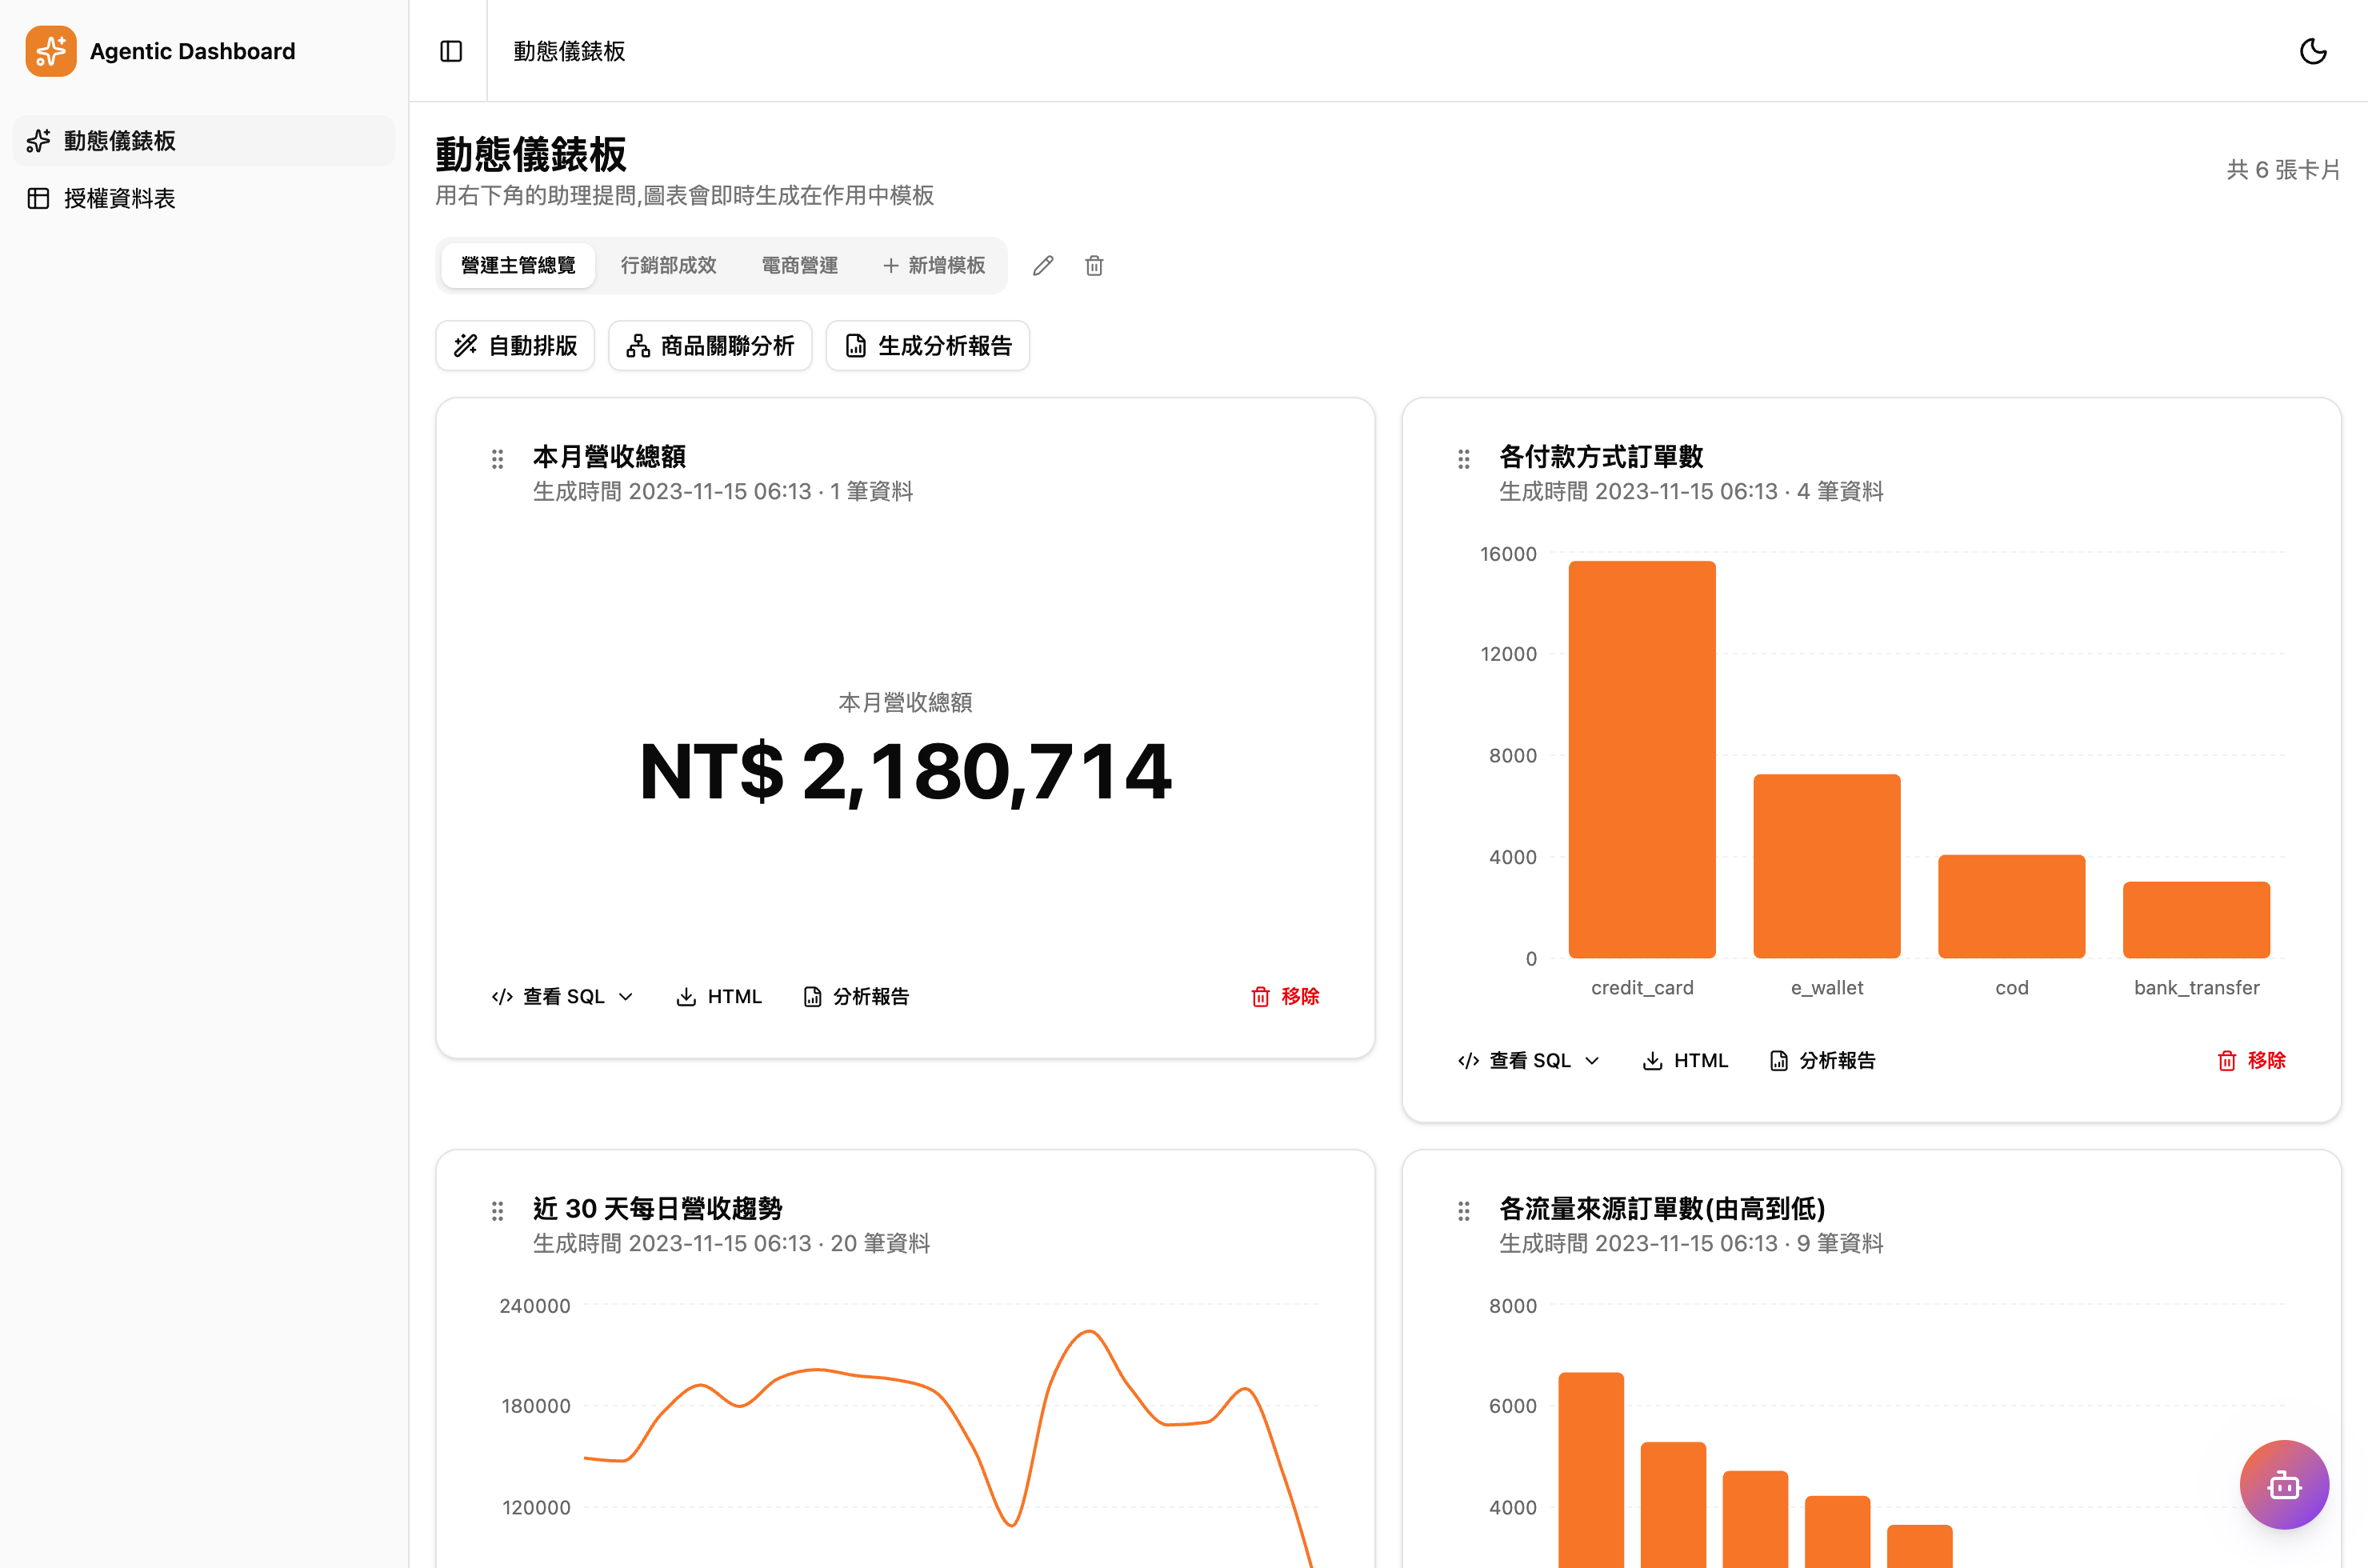Click the credit_card axis label
The height and width of the screenshot is (1568, 2368).
pyautogui.click(x=1642, y=988)
